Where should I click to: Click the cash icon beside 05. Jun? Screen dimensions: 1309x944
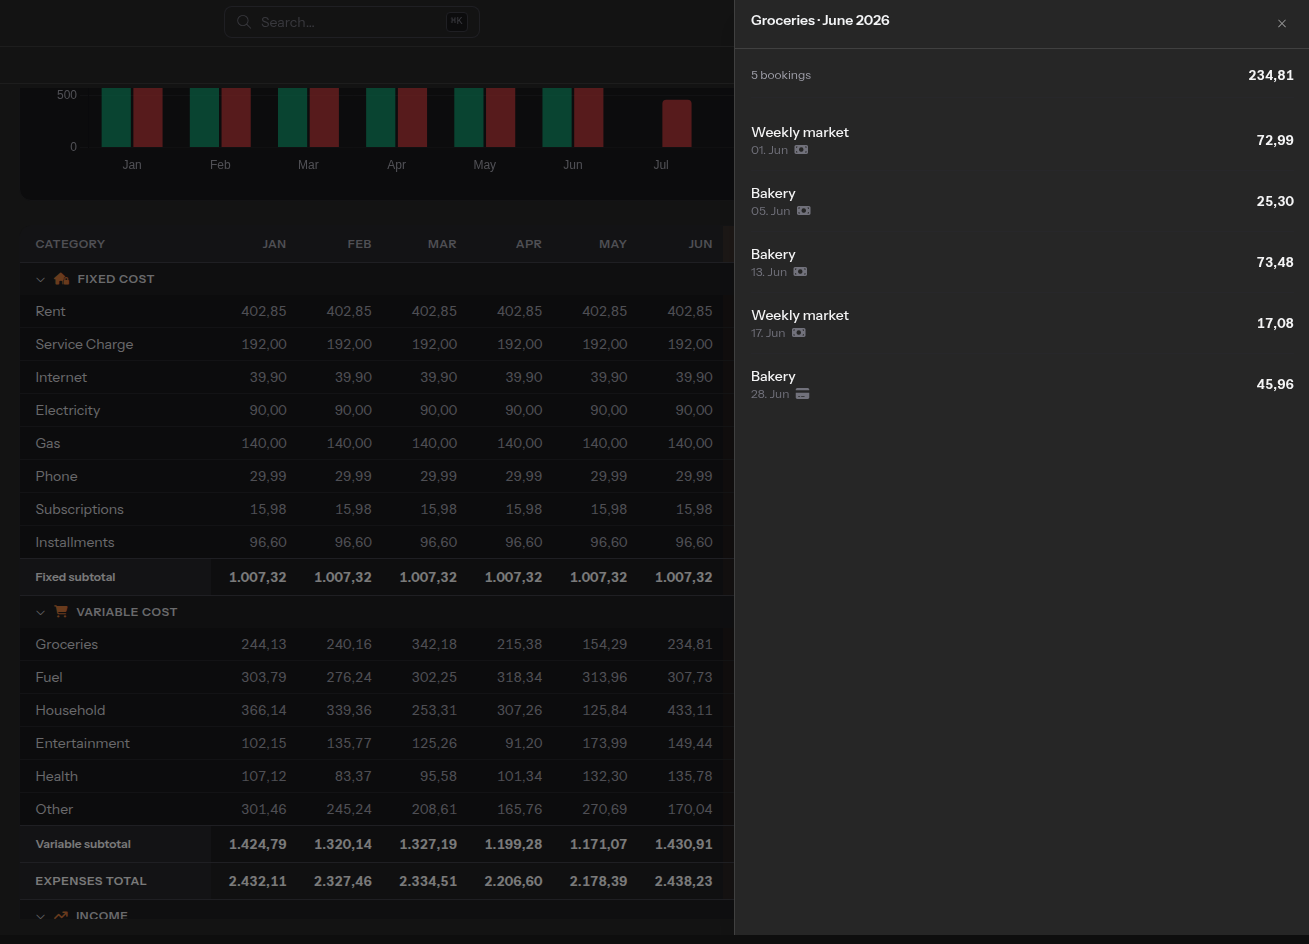(x=804, y=211)
